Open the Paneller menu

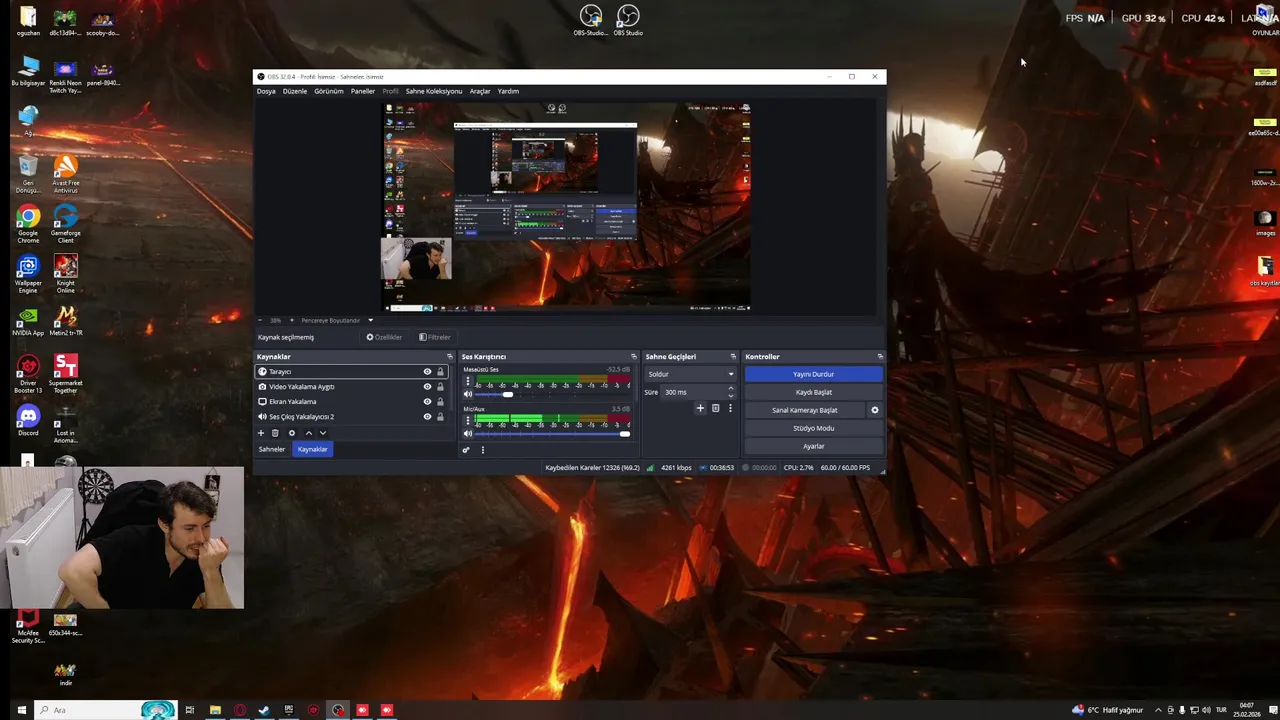click(x=362, y=91)
